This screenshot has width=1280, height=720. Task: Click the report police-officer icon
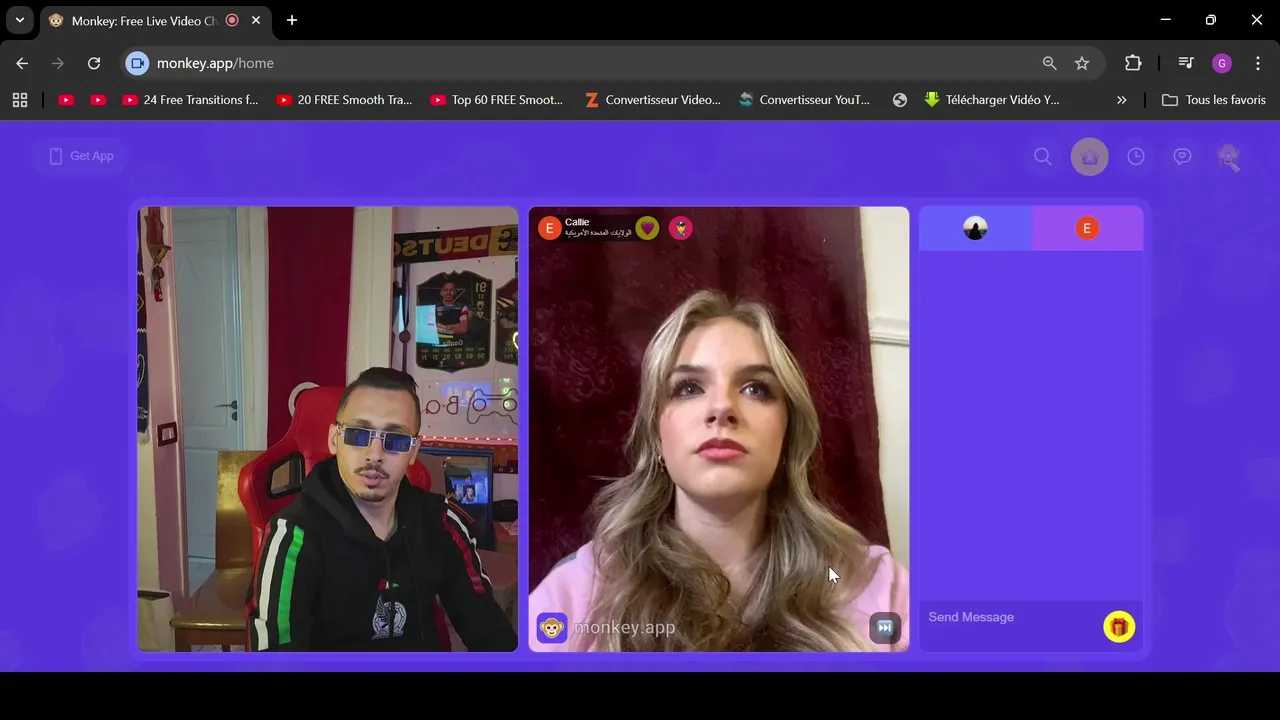[x=680, y=228]
